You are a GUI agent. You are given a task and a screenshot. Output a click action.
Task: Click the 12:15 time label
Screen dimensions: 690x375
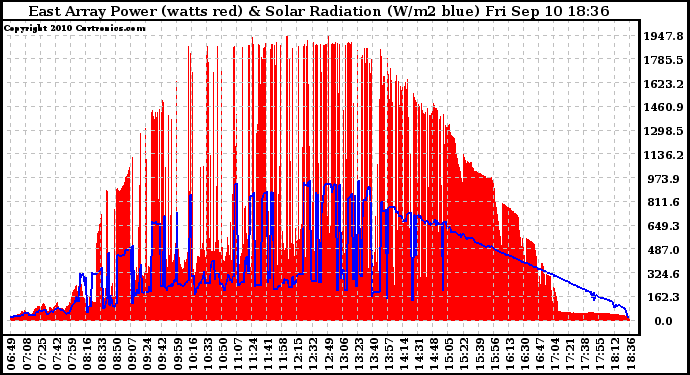point(297,354)
